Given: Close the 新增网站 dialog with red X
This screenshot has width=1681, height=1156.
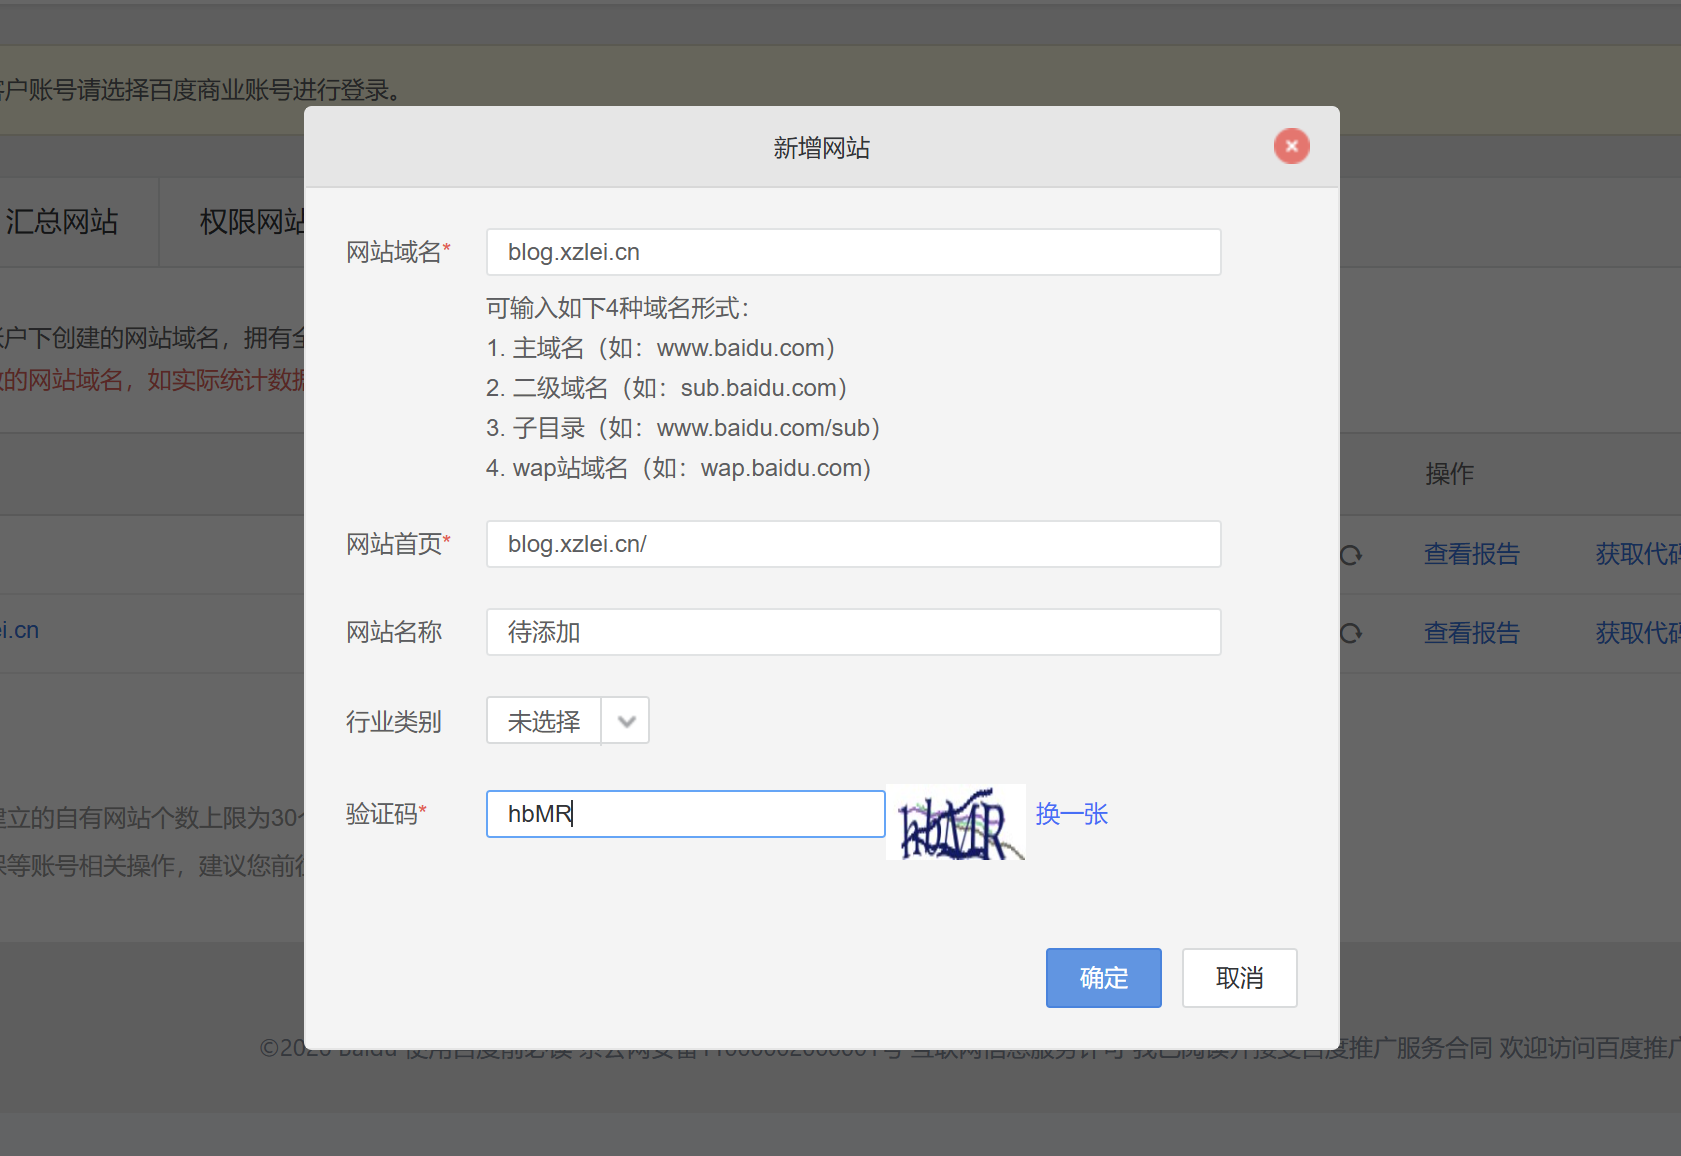Looking at the screenshot, I should click(1291, 146).
